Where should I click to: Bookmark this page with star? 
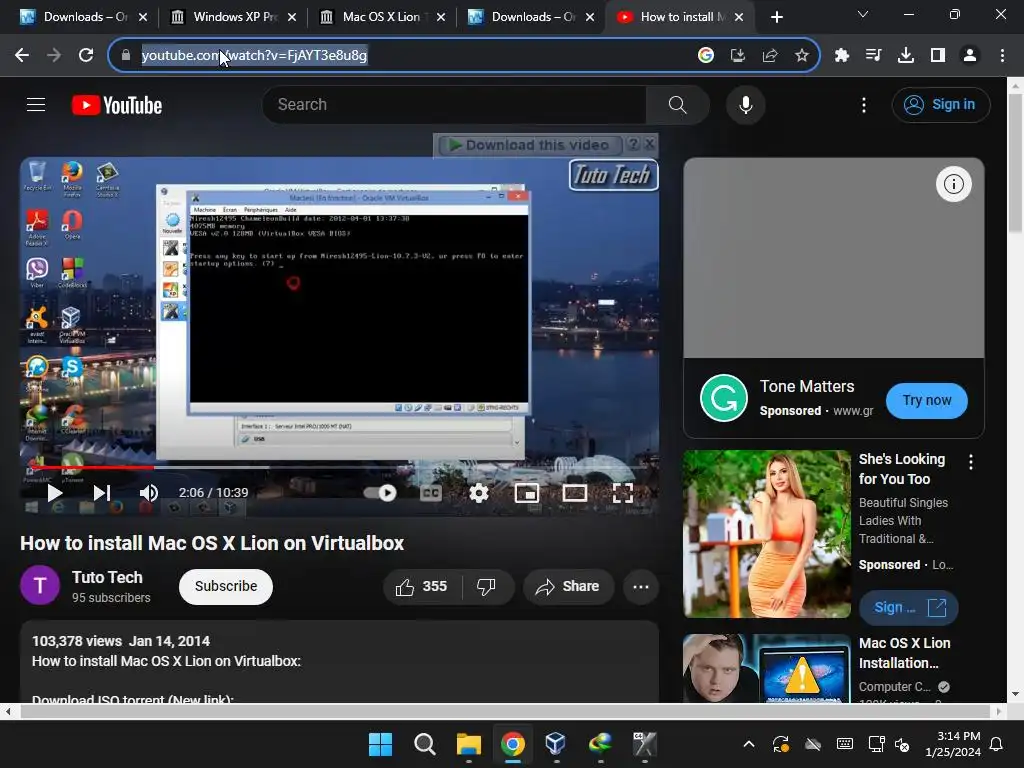[802, 56]
